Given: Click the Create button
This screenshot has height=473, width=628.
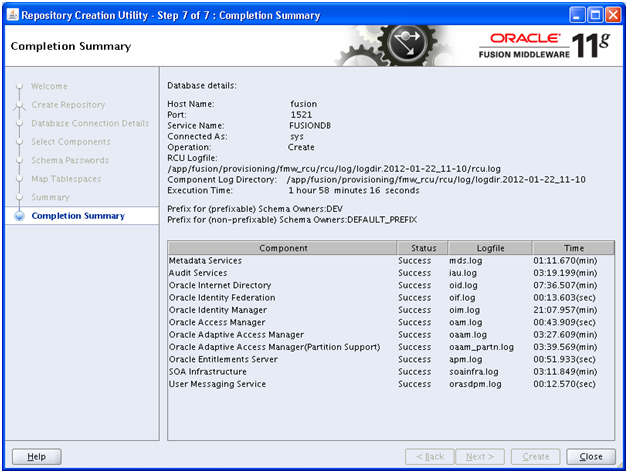Looking at the screenshot, I should coord(535,457).
